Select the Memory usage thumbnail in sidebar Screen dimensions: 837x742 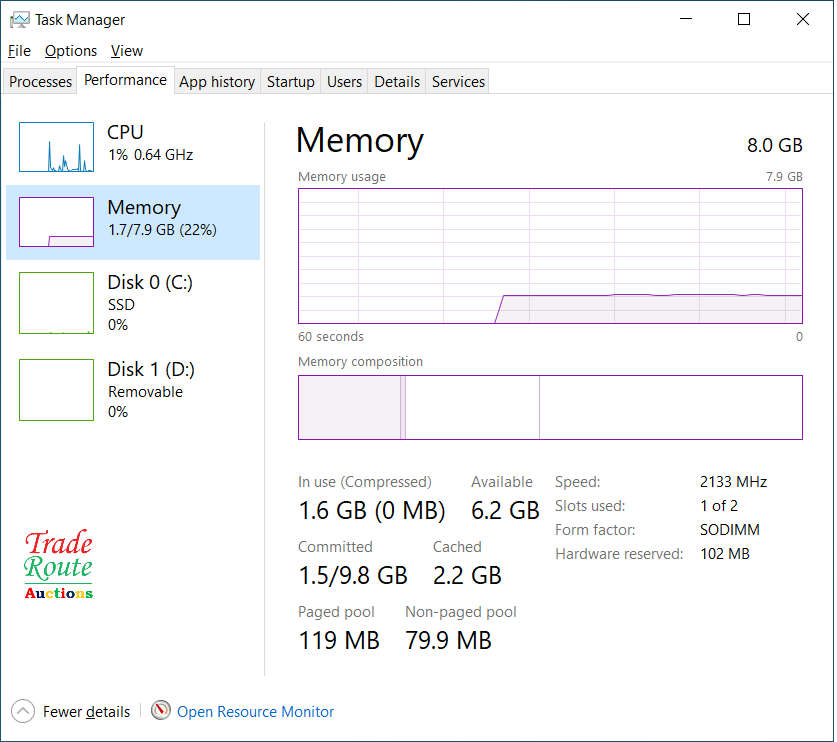(x=56, y=222)
